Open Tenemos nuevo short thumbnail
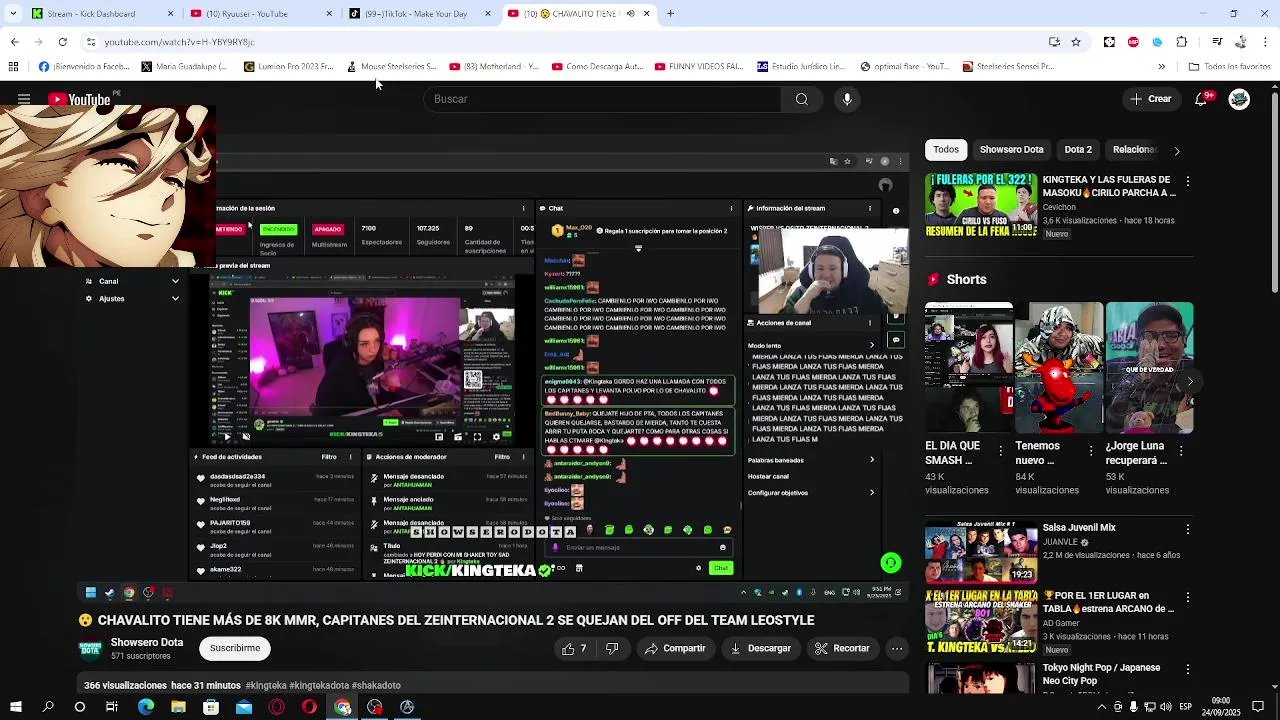This screenshot has width=1280, height=720. pyautogui.click(x=1059, y=368)
